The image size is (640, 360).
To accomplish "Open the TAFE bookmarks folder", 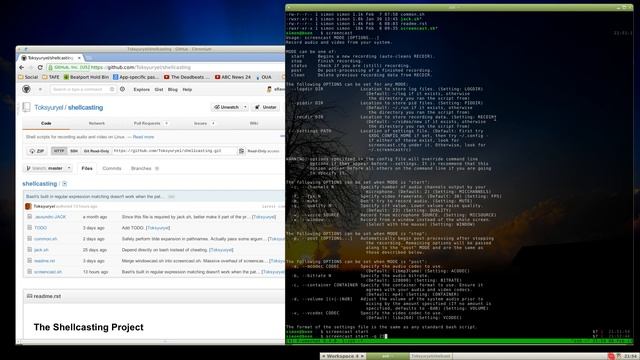I will point(51,77).
